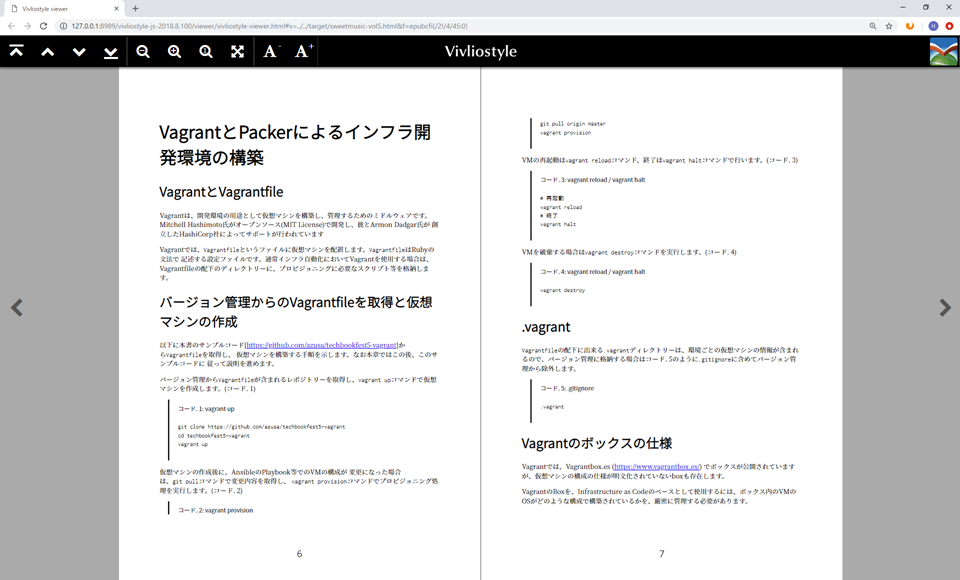Go forward in browser history
This screenshot has width=960, height=580.
tap(27, 26)
